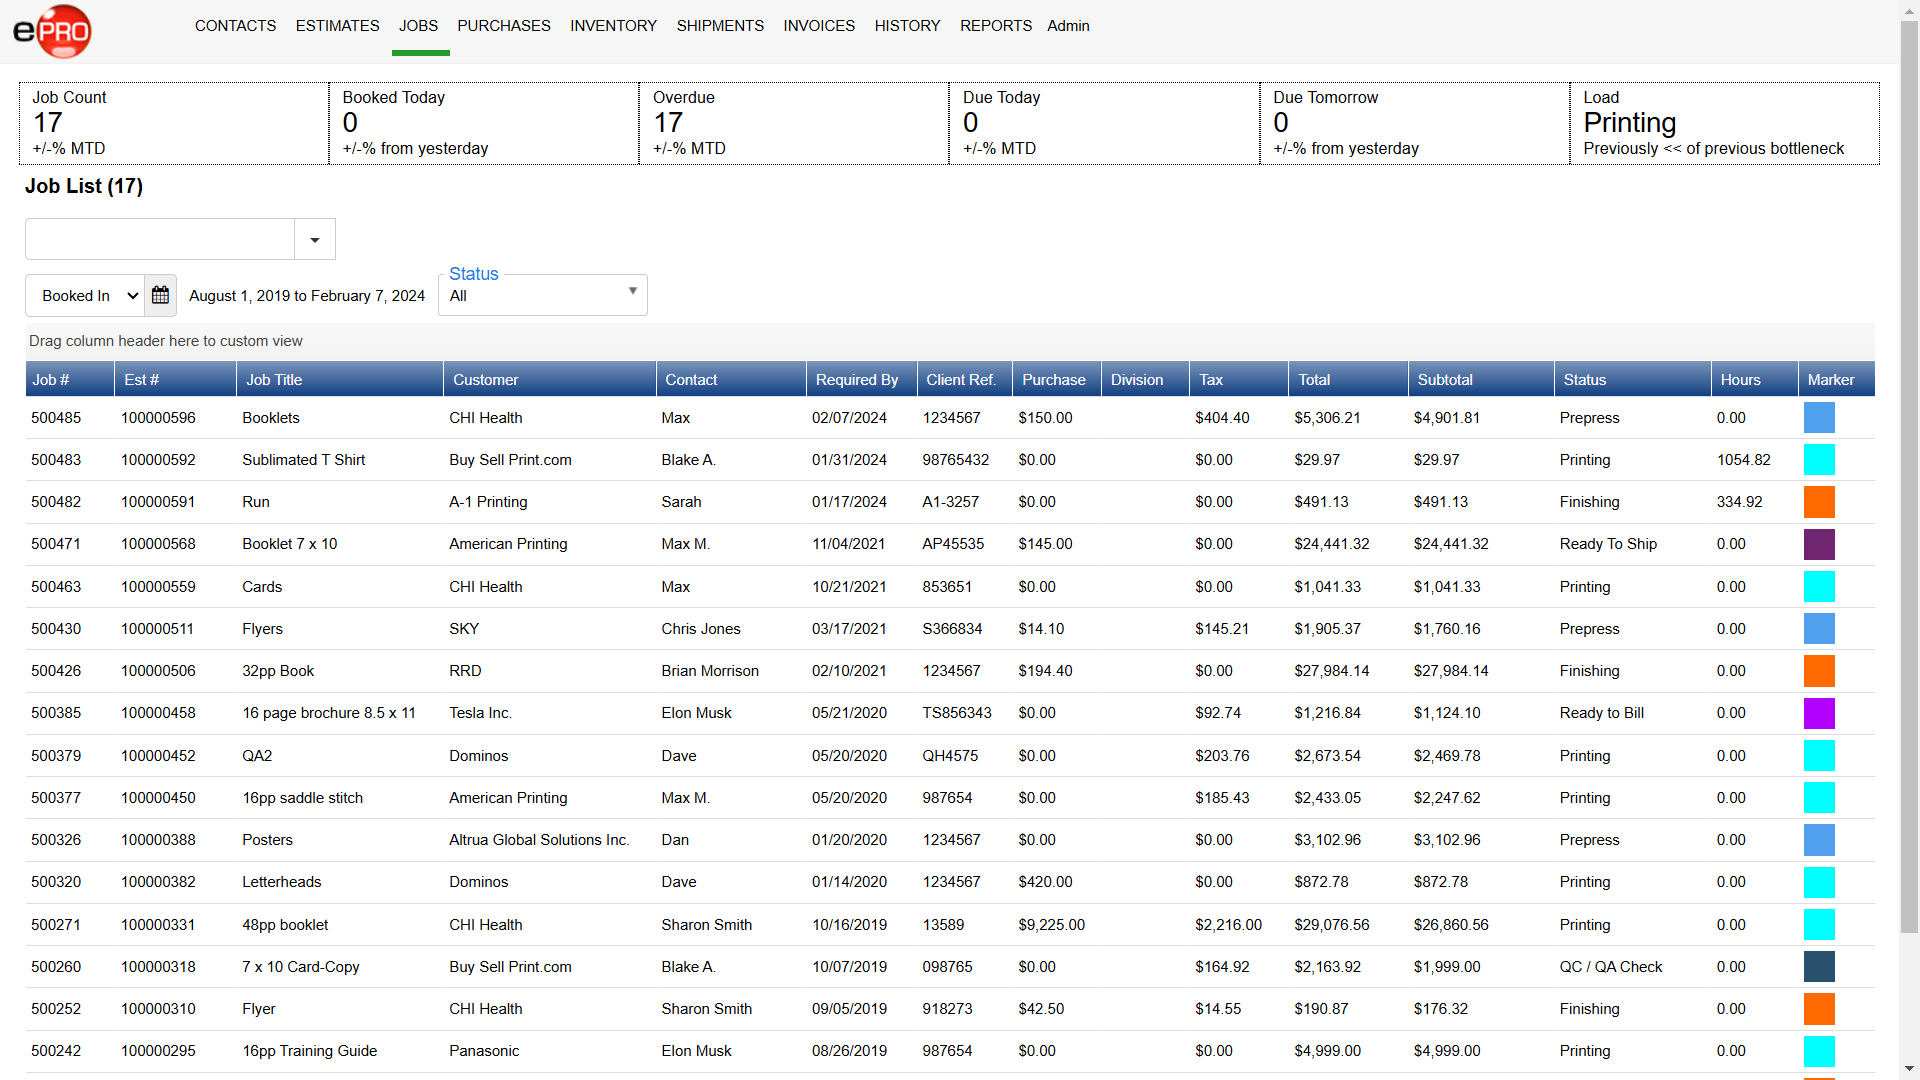Click the scrollbar up arrow
This screenshot has width=1920, height=1080.
coord(1908,10)
